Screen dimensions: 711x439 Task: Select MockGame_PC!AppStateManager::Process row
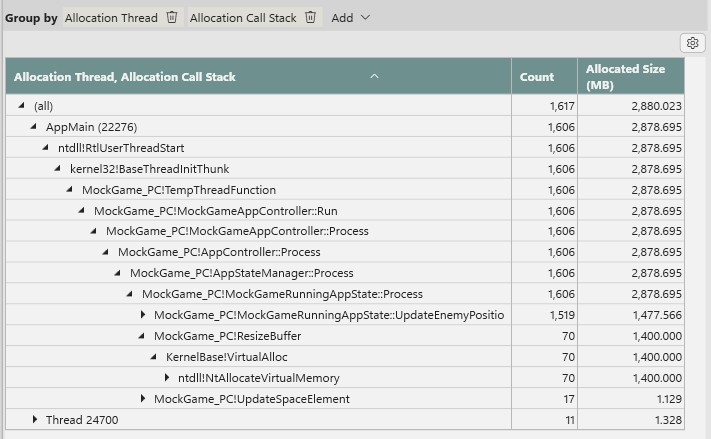click(241, 274)
